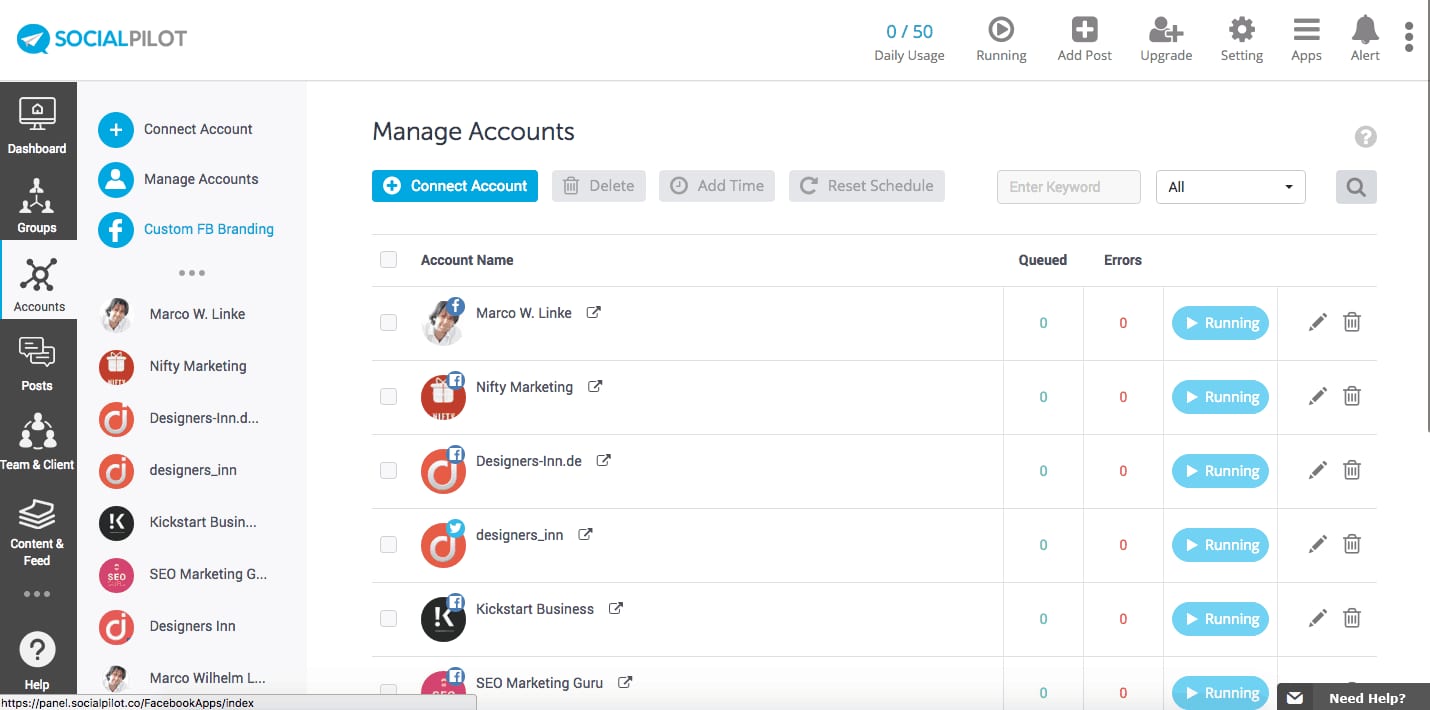Click the SocialPilot logo

(102, 40)
